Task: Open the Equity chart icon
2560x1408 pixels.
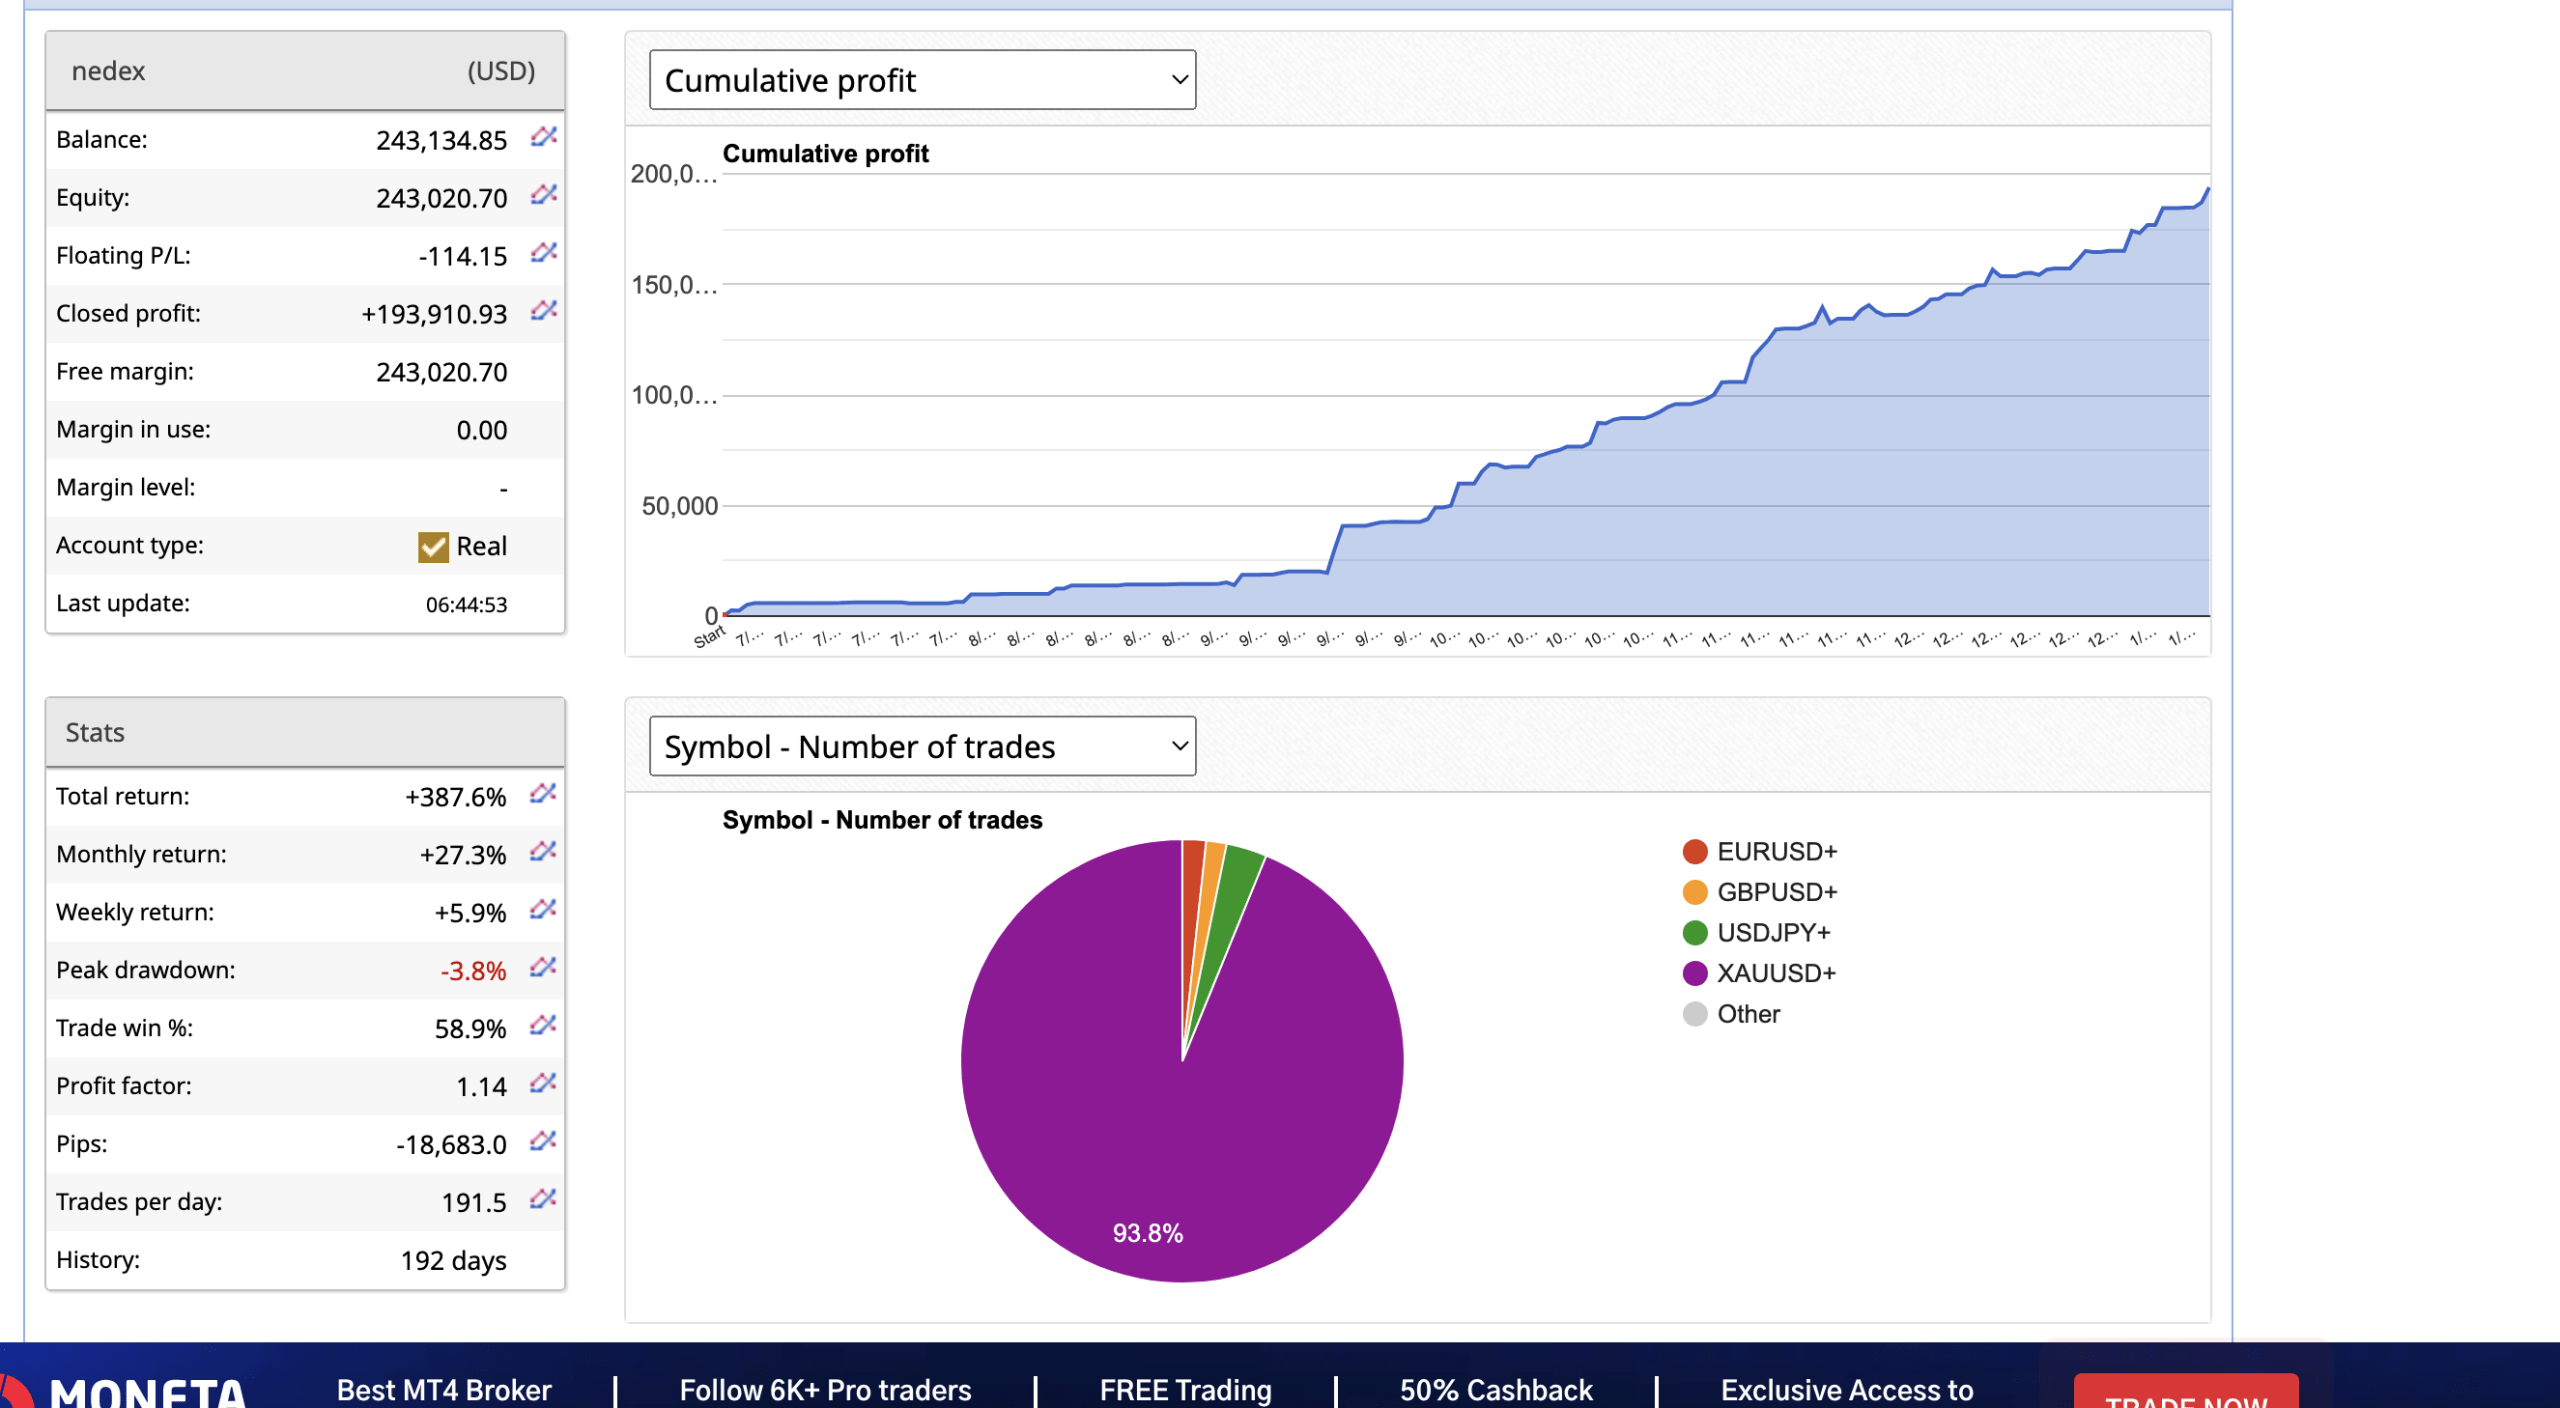Action: [541, 196]
